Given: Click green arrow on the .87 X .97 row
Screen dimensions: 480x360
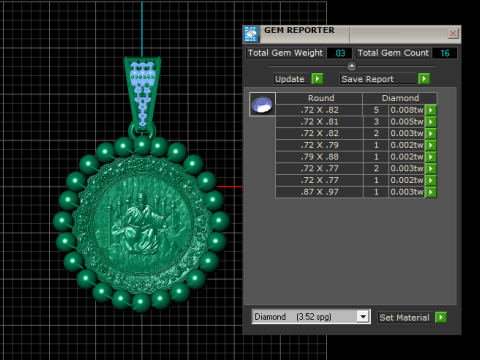Looking at the screenshot, I should 431,192.
